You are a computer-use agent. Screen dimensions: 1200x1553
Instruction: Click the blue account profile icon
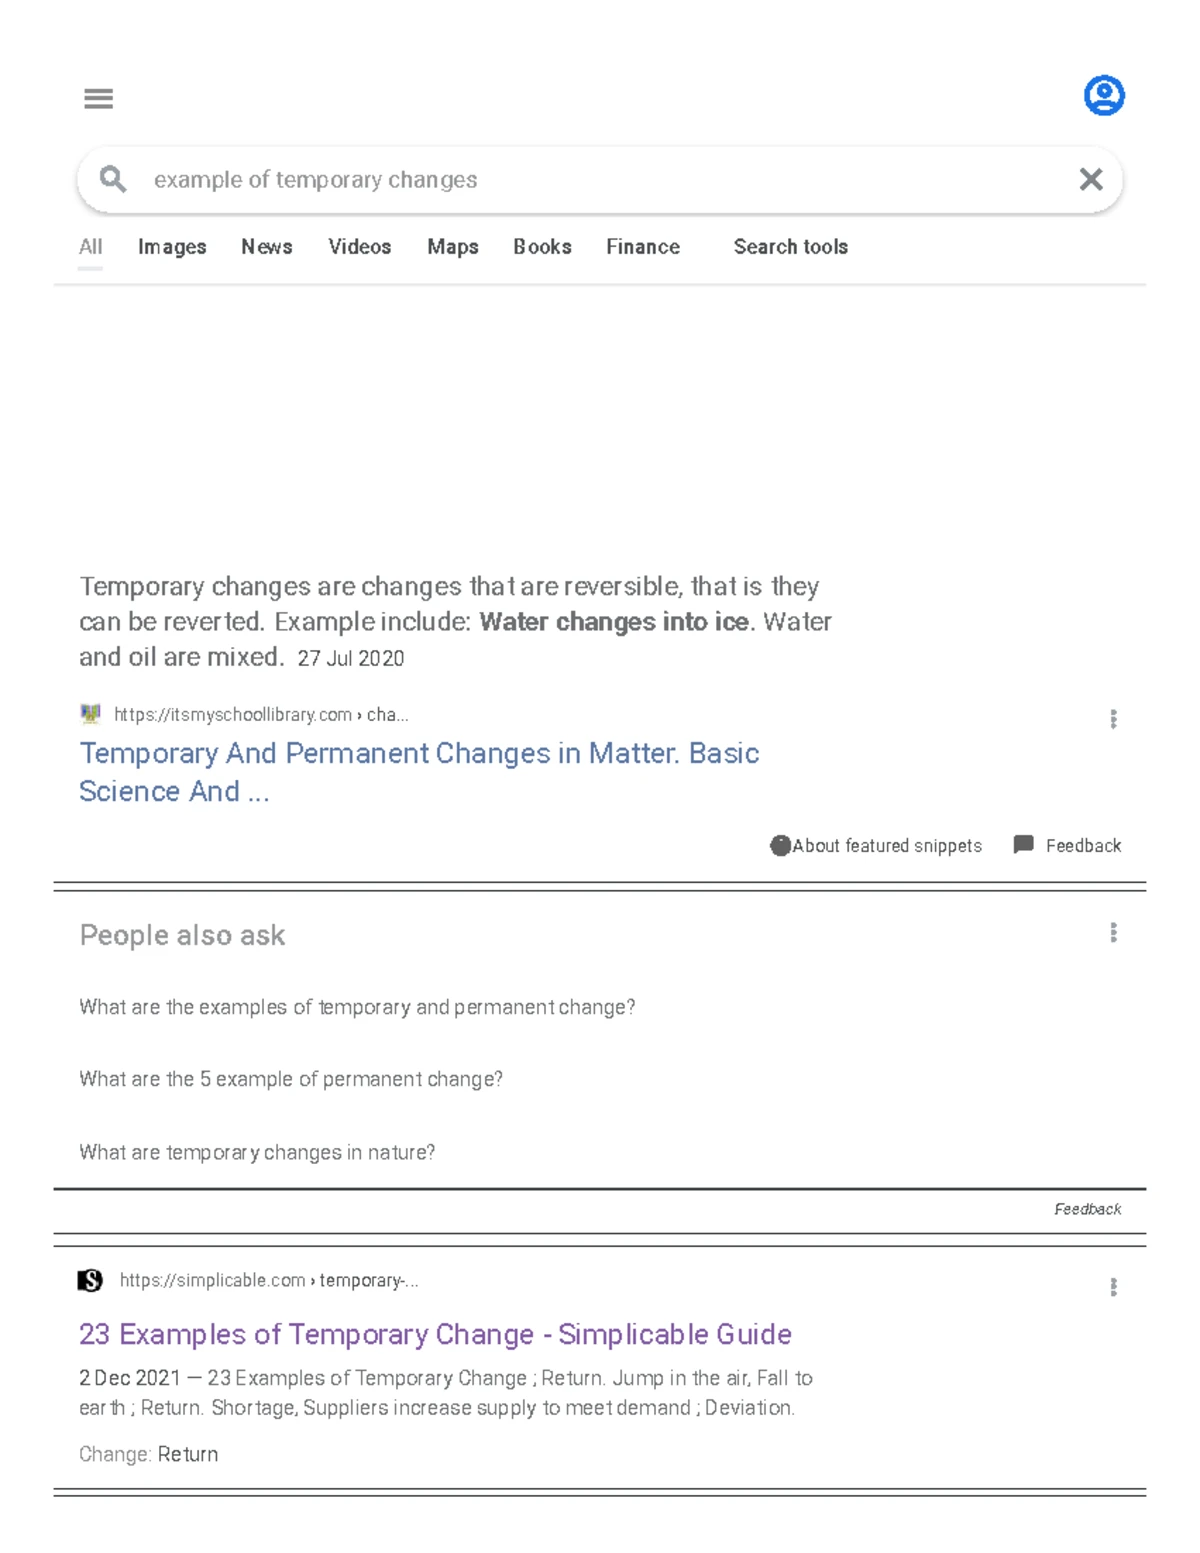pos(1104,96)
